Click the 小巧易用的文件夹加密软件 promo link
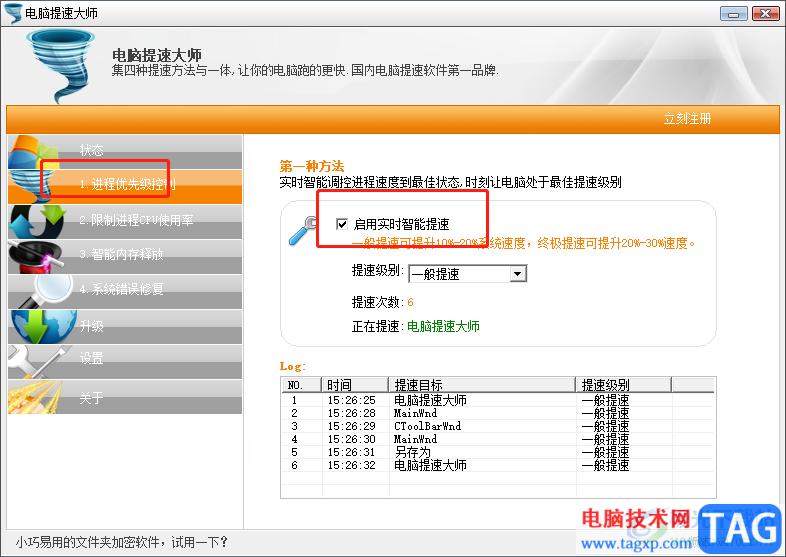The image size is (786, 557). coord(122,542)
